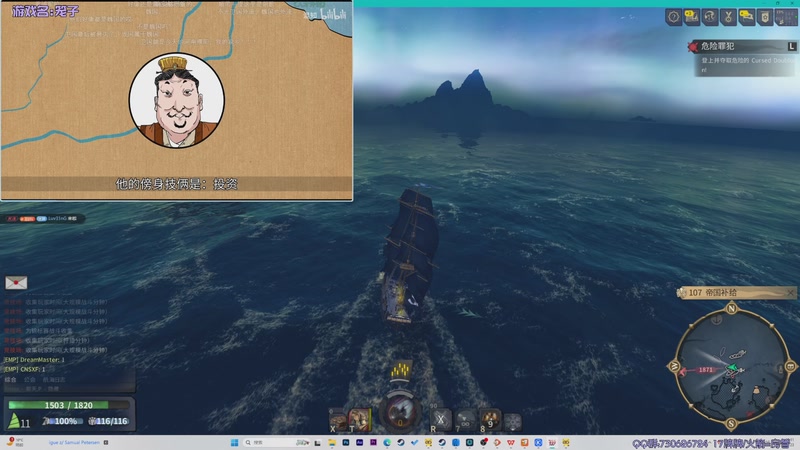Viewport: 800px width, 450px height.
Task: Open the medal achievements icon
Action: 728,17
